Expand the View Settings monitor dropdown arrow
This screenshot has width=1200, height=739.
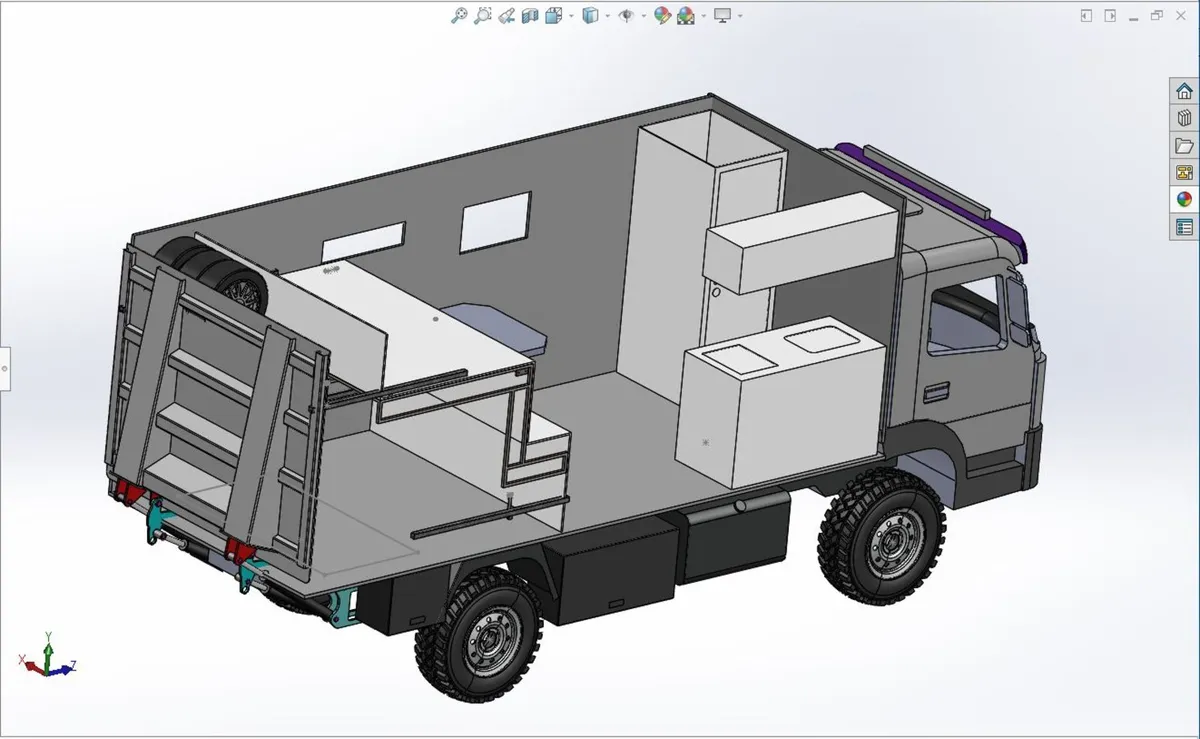740,16
